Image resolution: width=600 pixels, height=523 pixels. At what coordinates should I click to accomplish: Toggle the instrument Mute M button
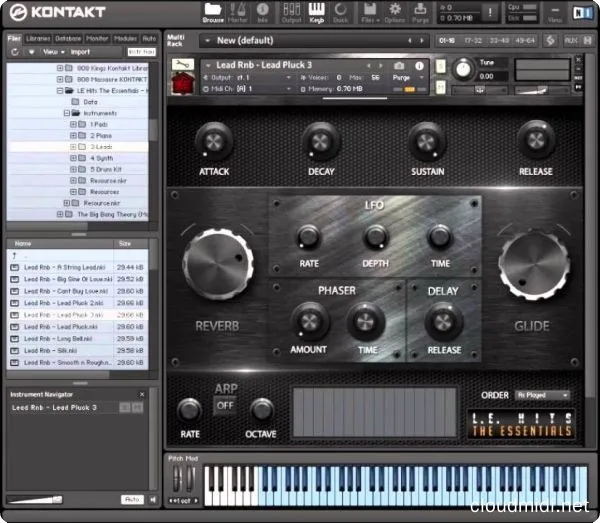point(441,87)
